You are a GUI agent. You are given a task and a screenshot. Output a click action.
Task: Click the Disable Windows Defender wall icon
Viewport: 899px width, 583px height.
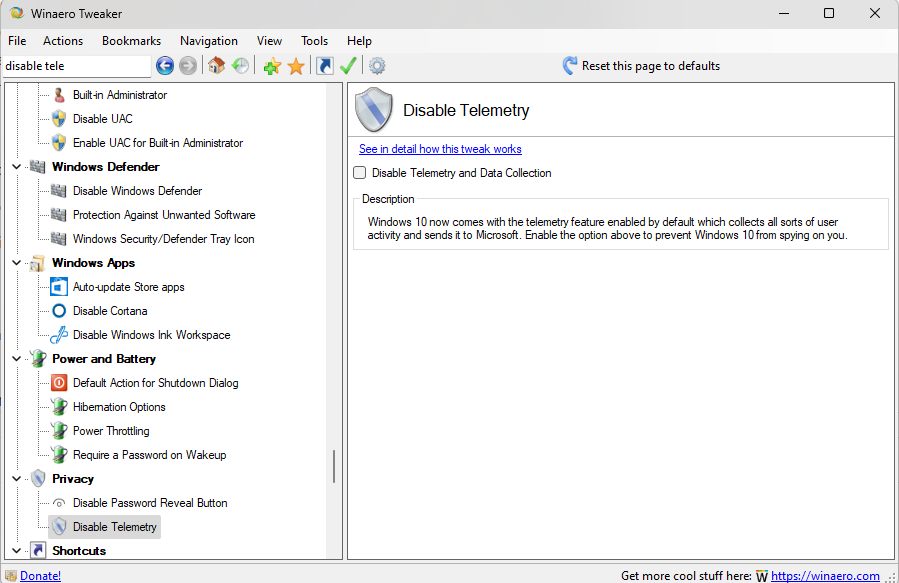(59, 191)
